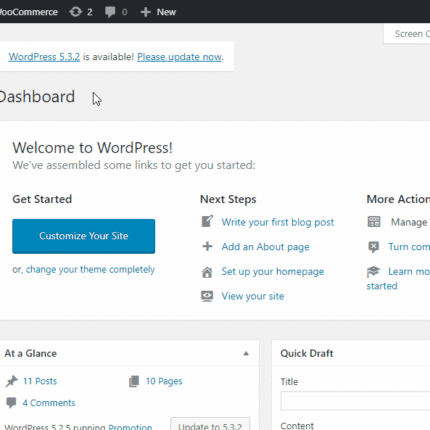Click the At a Glance widget title
This screenshot has height=430, width=430.
[x=31, y=353]
